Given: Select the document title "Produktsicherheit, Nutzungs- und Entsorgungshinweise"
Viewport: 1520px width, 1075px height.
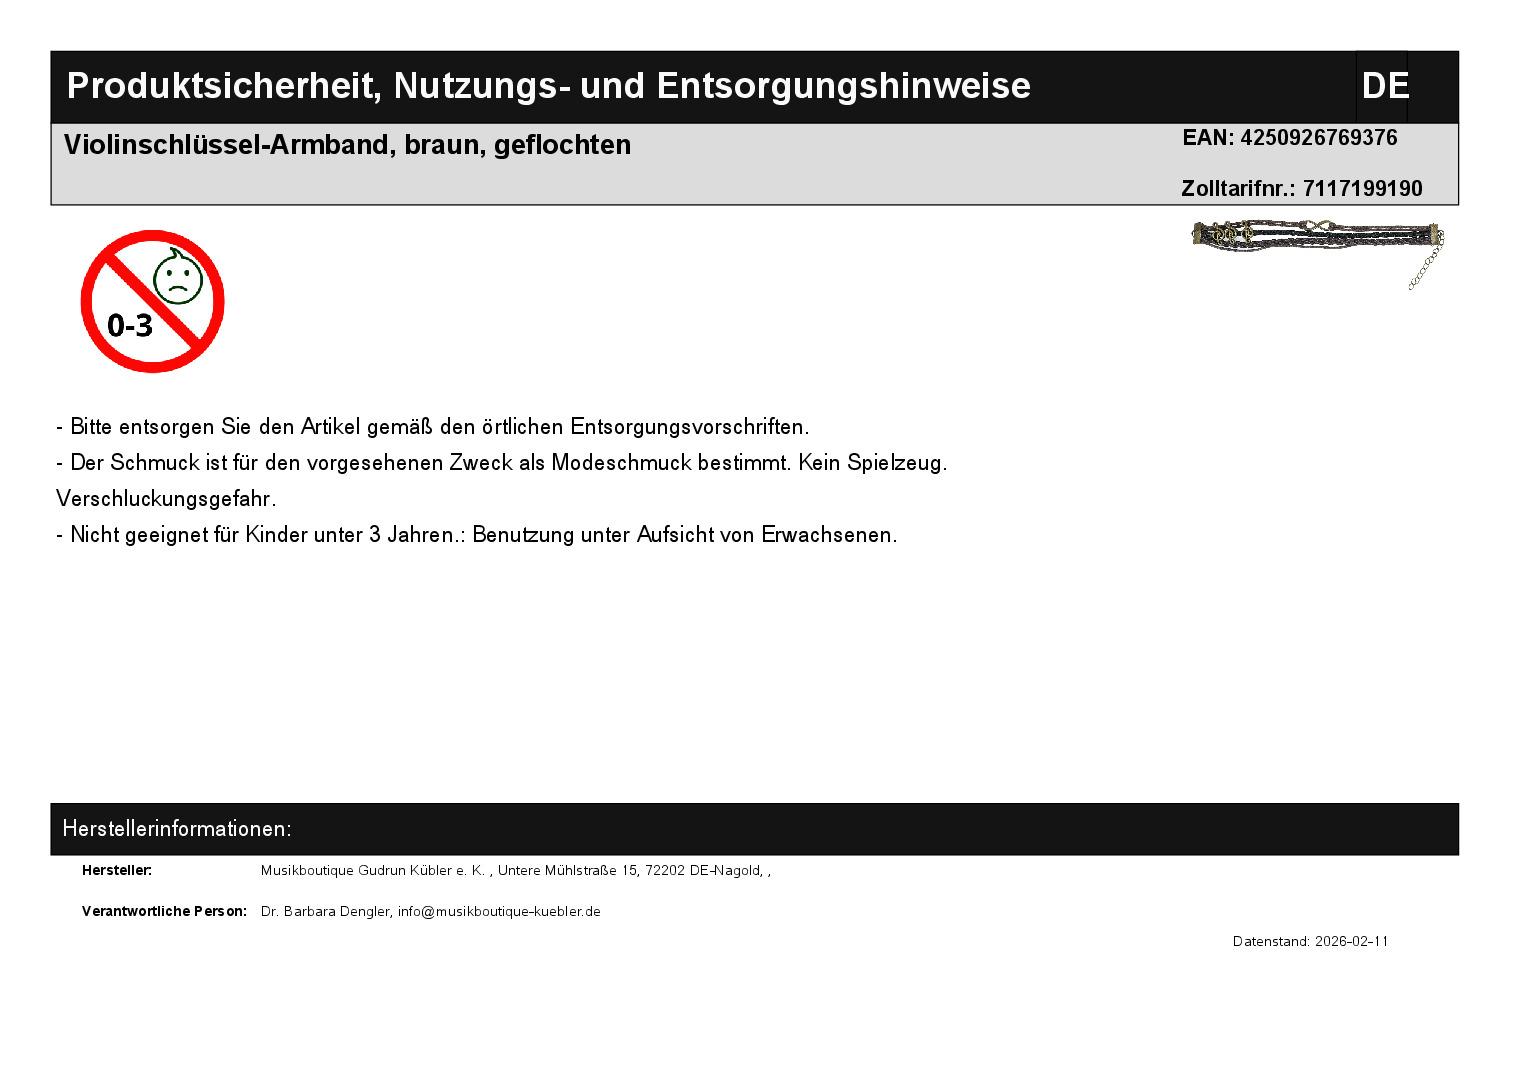Looking at the screenshot, I should tap(548, 87).
